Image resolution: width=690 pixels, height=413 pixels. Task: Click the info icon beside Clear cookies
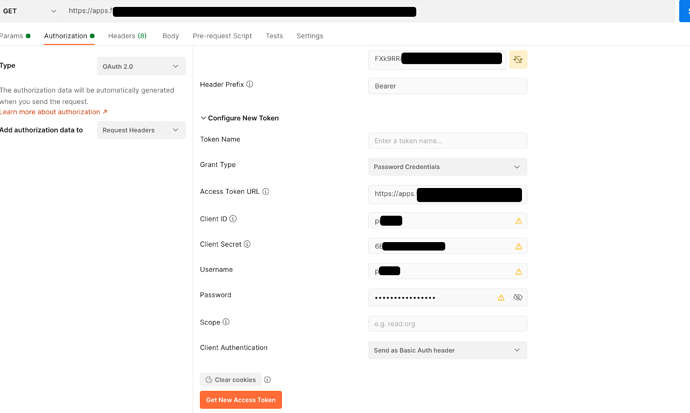(x=267, y=380)
